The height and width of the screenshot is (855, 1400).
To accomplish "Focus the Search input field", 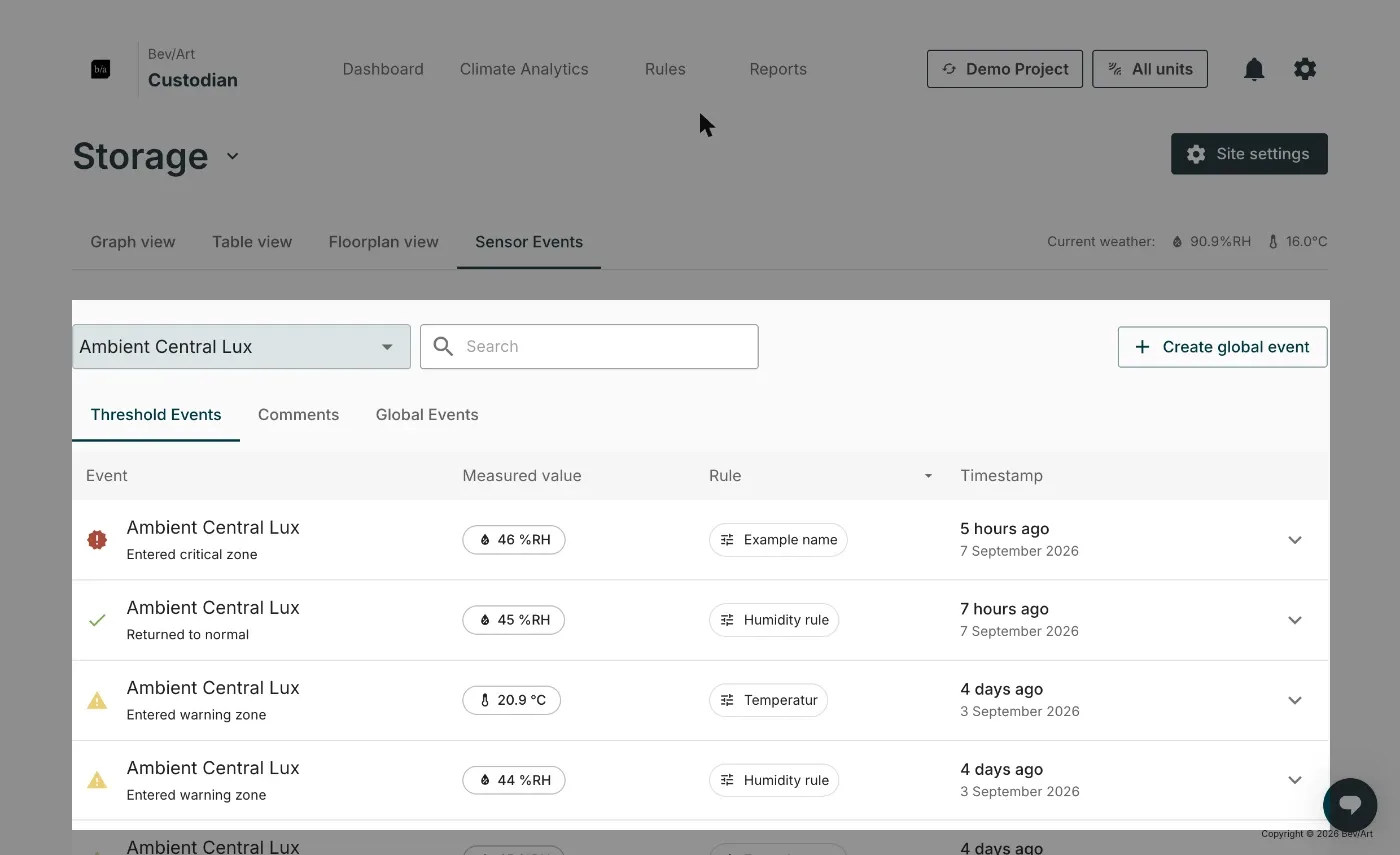I will 589,347.
